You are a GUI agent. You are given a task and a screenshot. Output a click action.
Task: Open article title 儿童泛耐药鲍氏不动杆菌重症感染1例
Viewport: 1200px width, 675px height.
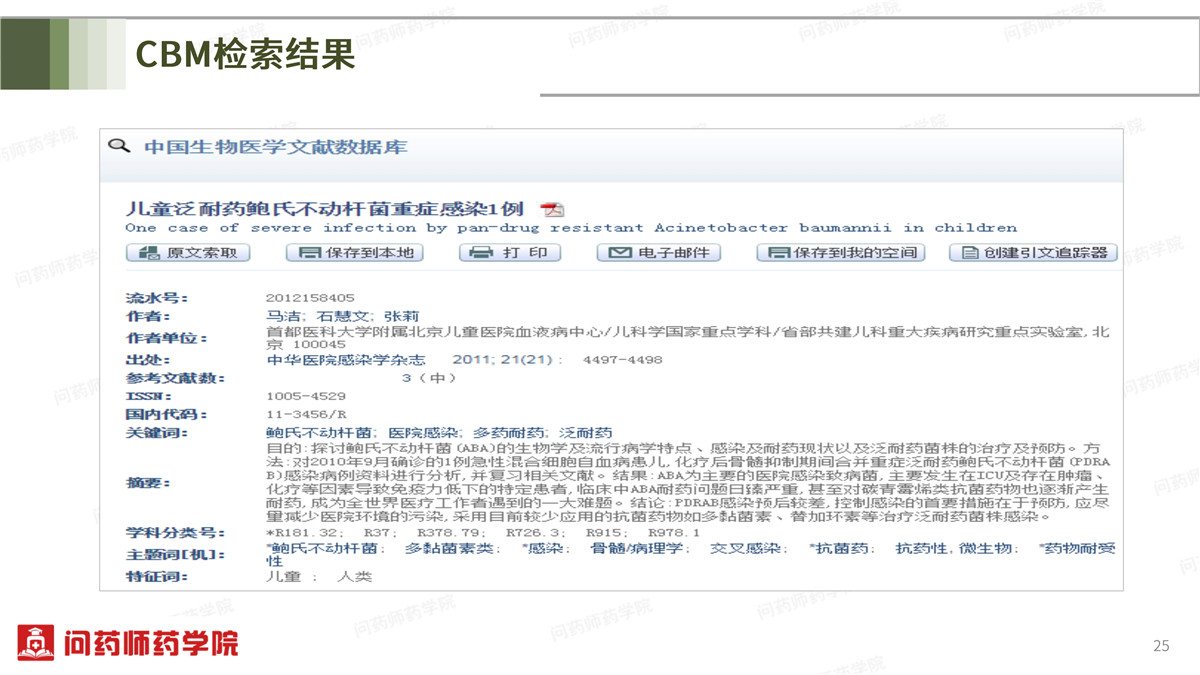coord(324,209)
